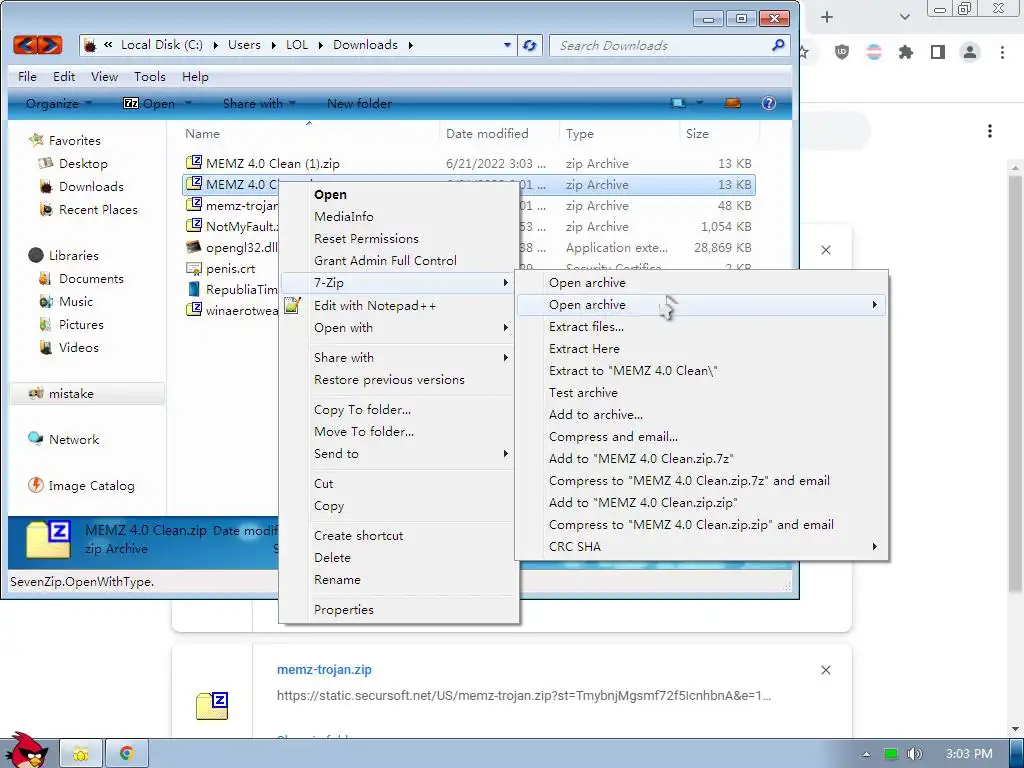This screenshot has width=1024, height=768.
Task: Open the Tools menu
Action: (x=150, y=76)
